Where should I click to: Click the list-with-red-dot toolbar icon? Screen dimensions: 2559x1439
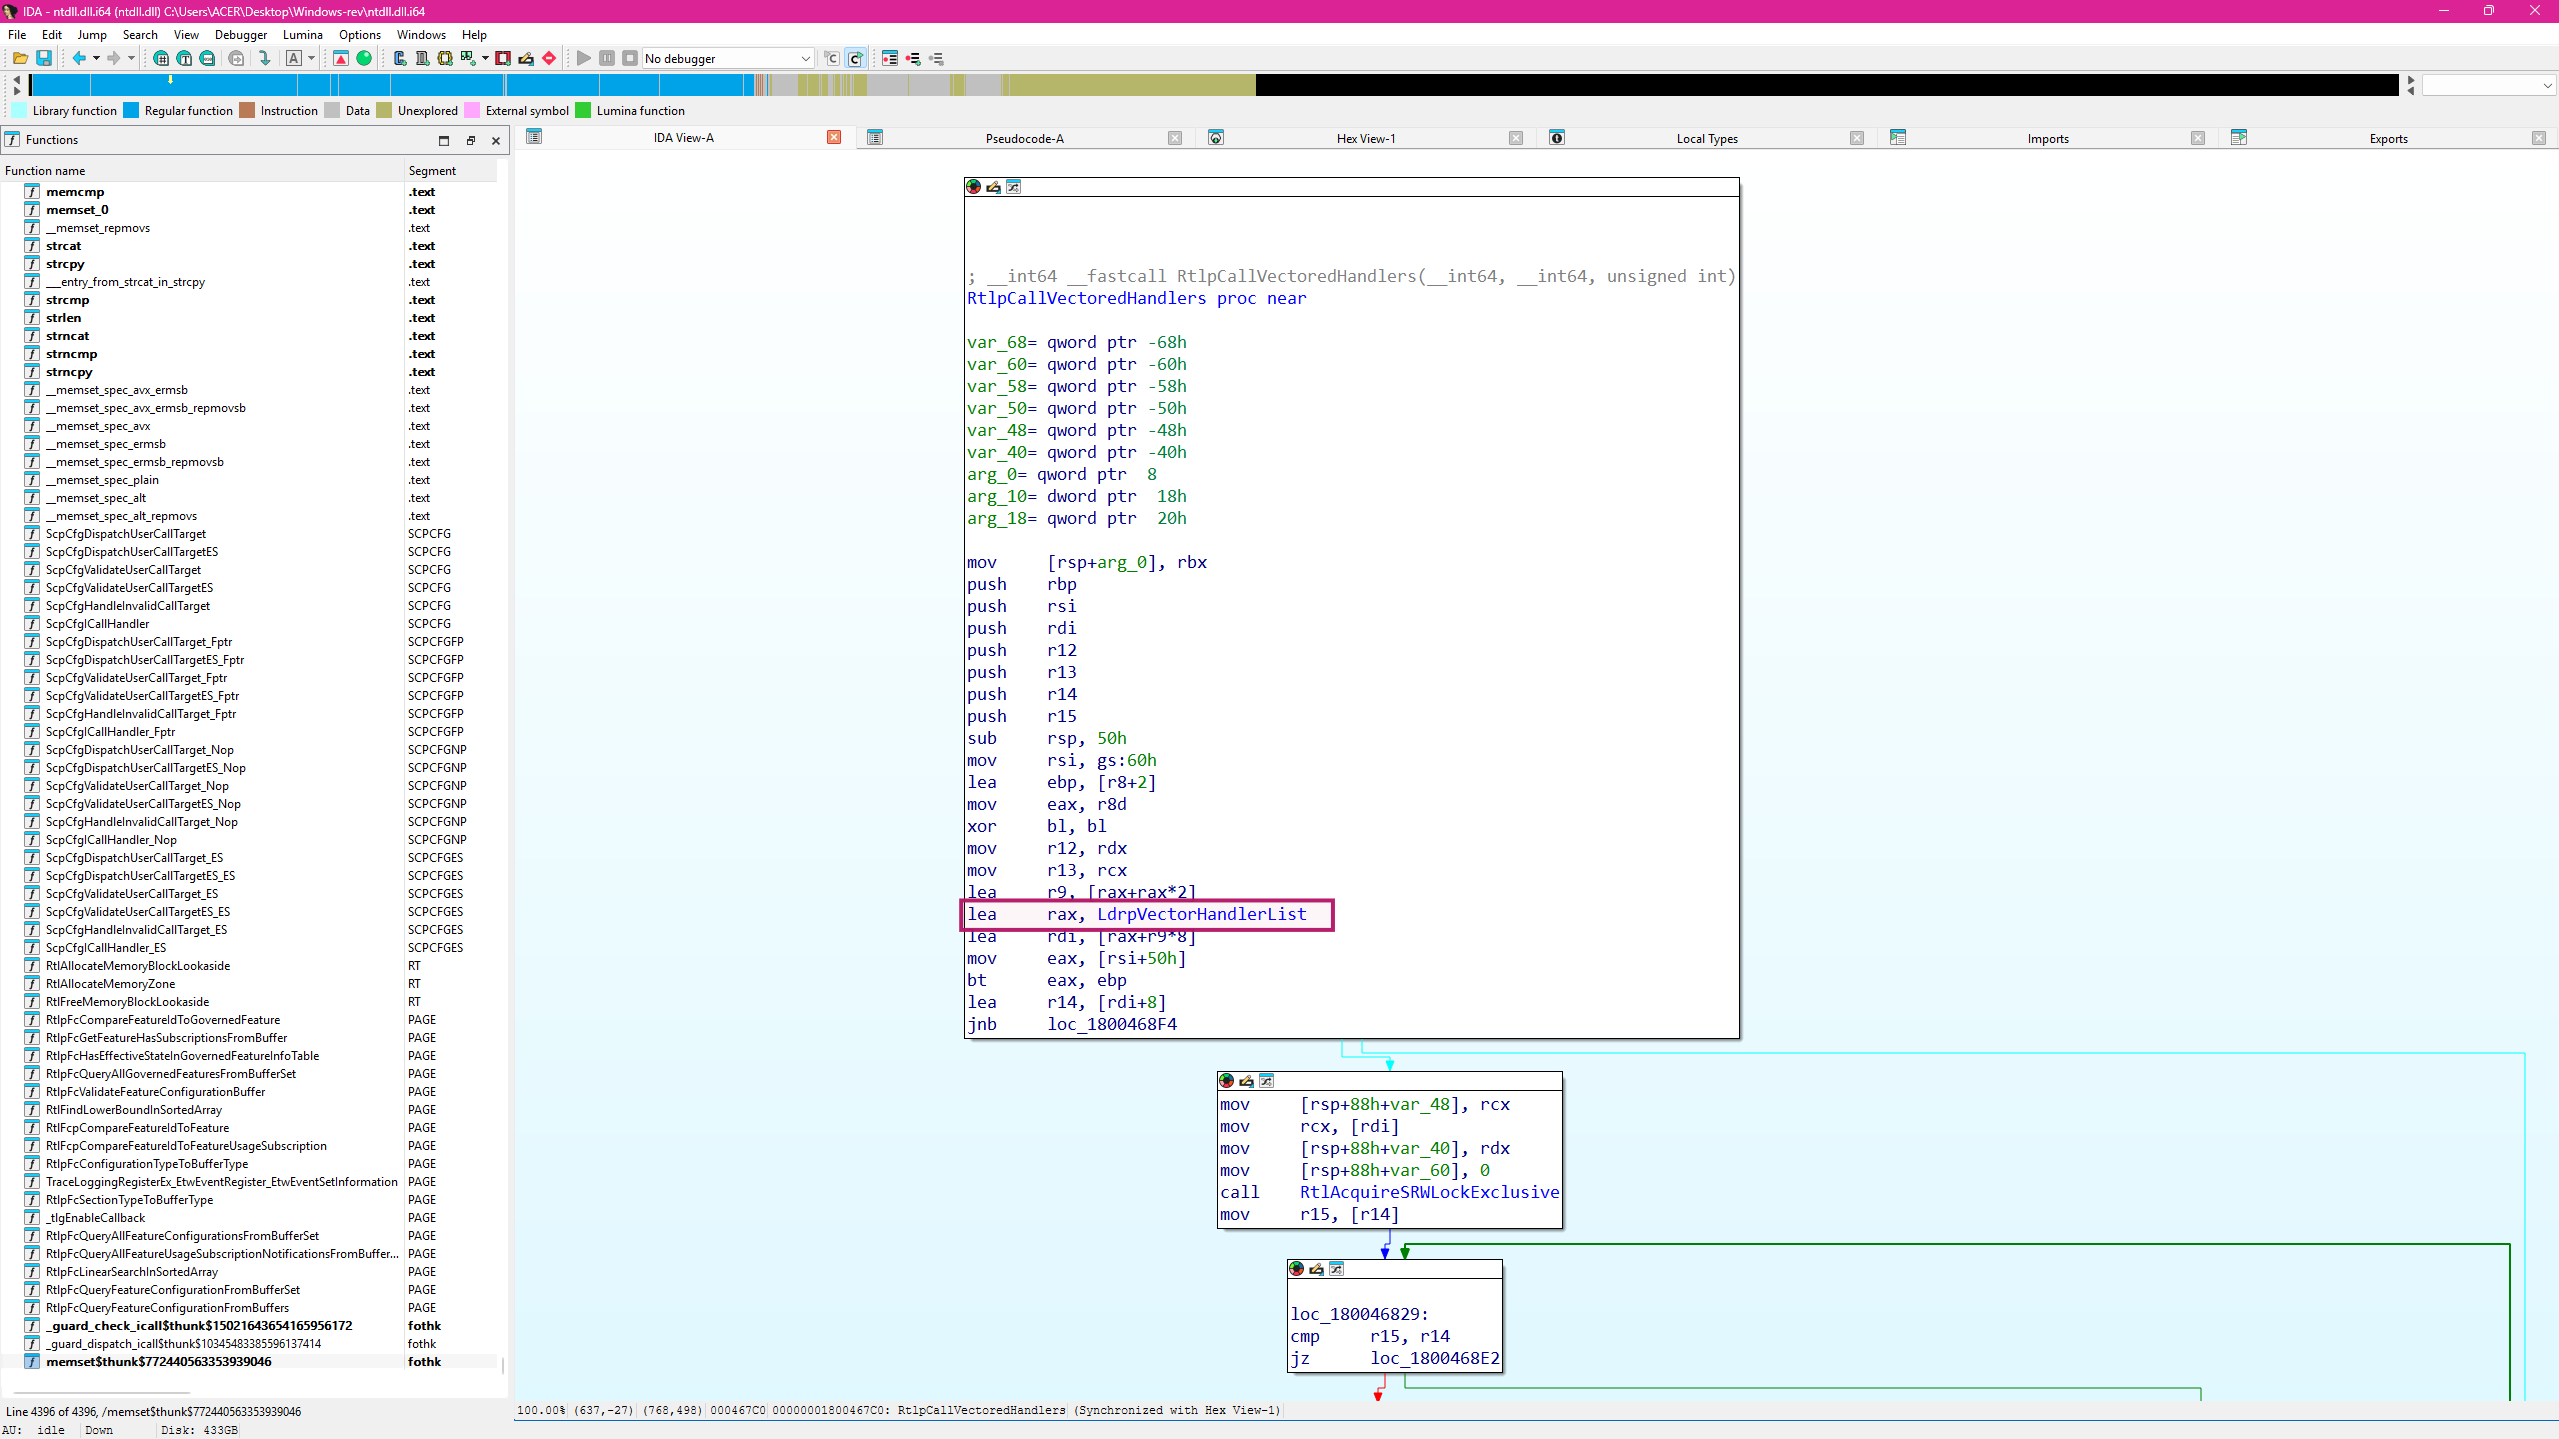[890, 58]
